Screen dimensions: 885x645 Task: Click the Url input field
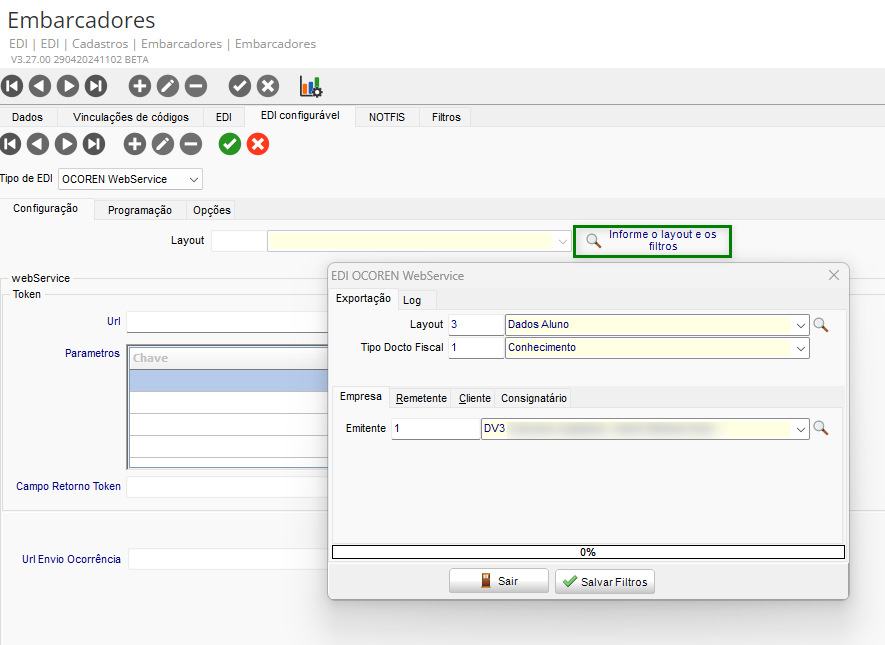227,322
